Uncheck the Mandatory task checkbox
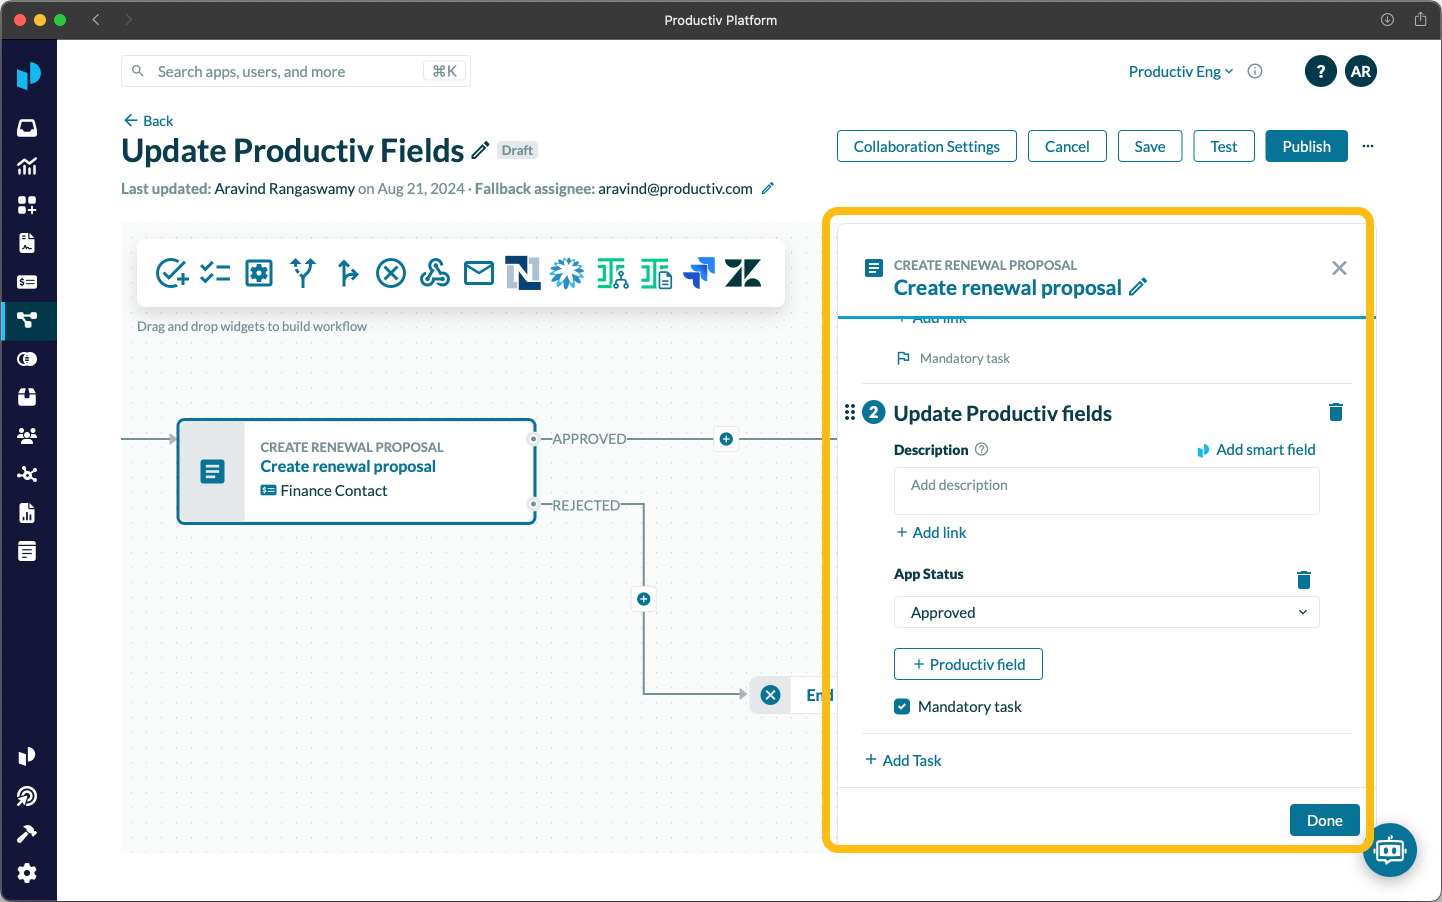 (x=902, y=707)
